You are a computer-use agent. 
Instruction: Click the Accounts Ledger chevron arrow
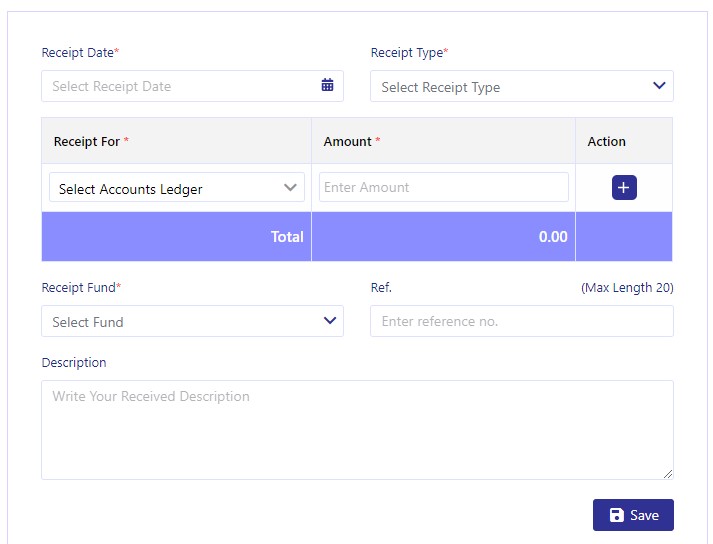pyautogui.click(x=290, y=187)
